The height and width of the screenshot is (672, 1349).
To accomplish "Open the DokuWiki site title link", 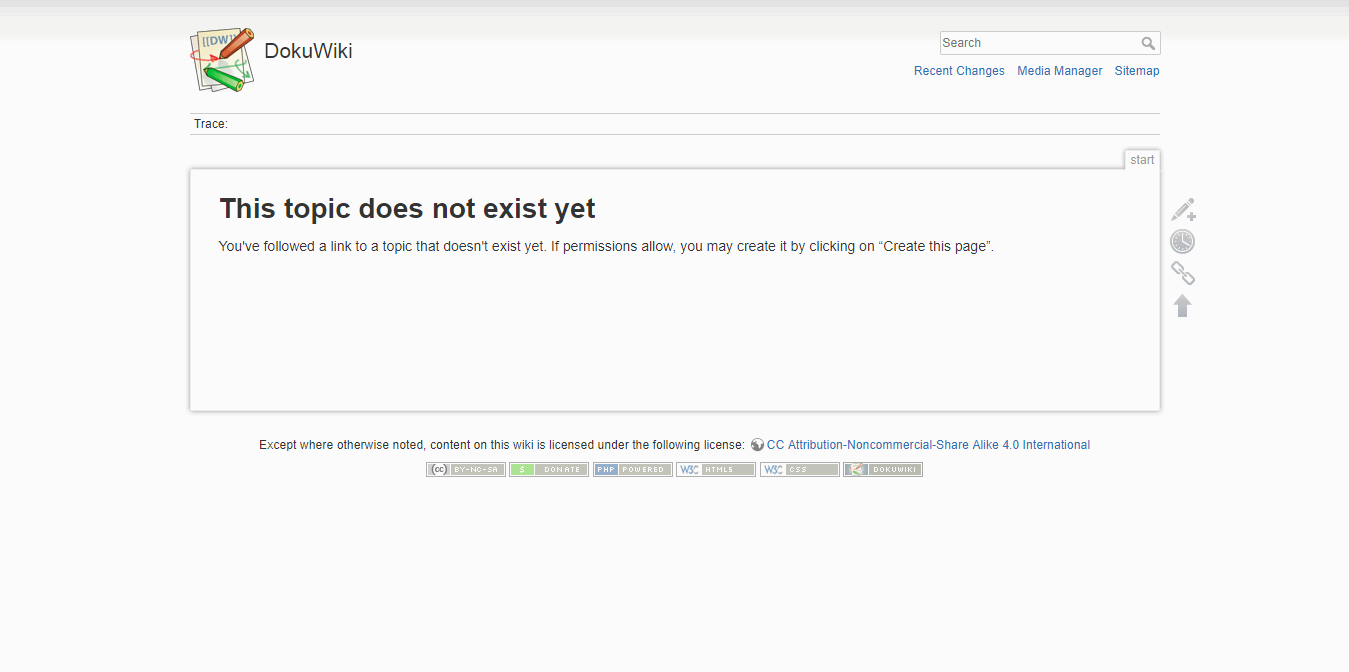I will [x=308, y=51].
